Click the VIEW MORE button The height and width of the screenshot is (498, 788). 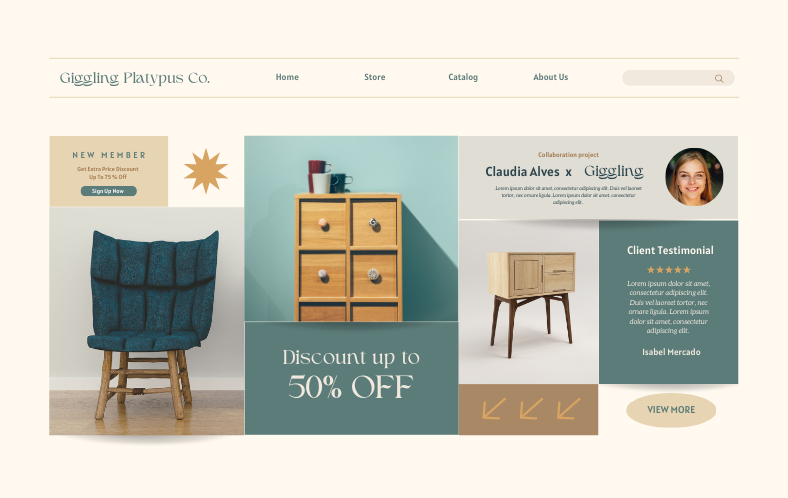pos(671,410)
